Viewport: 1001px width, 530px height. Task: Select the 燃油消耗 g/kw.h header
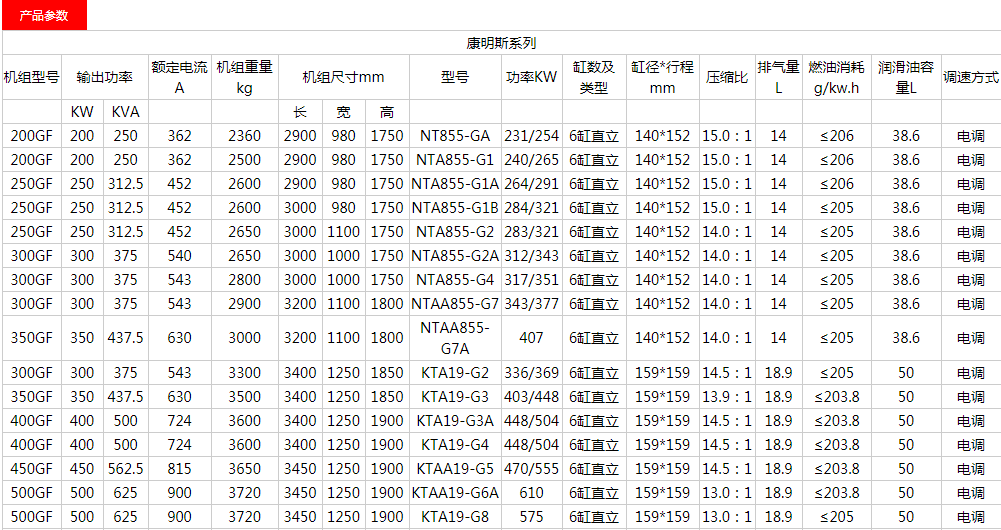click(x=836, y=77)
